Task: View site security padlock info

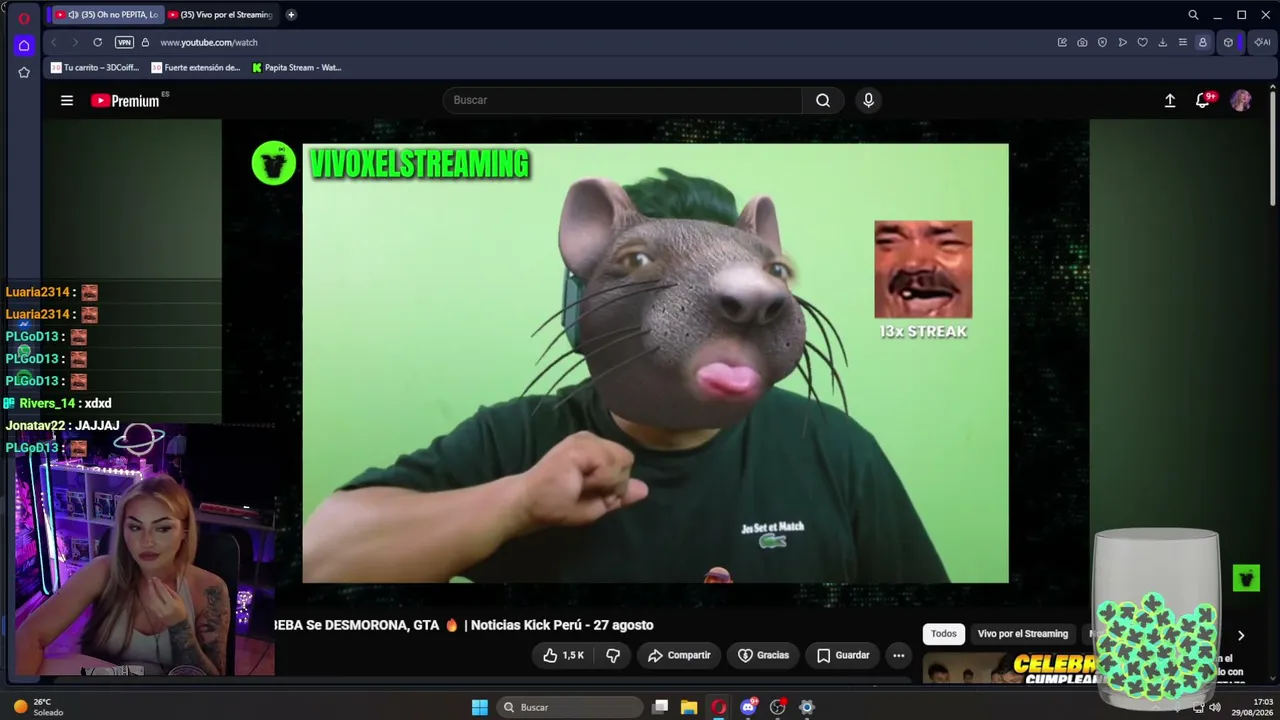Action: pyautogui.click(x=145, y=42)
